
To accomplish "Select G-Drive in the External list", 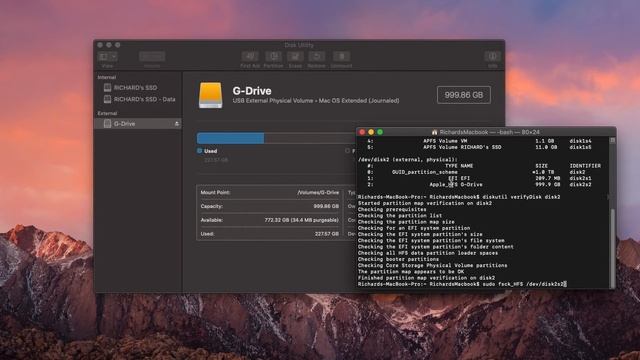I will click(x=138, y=124).
